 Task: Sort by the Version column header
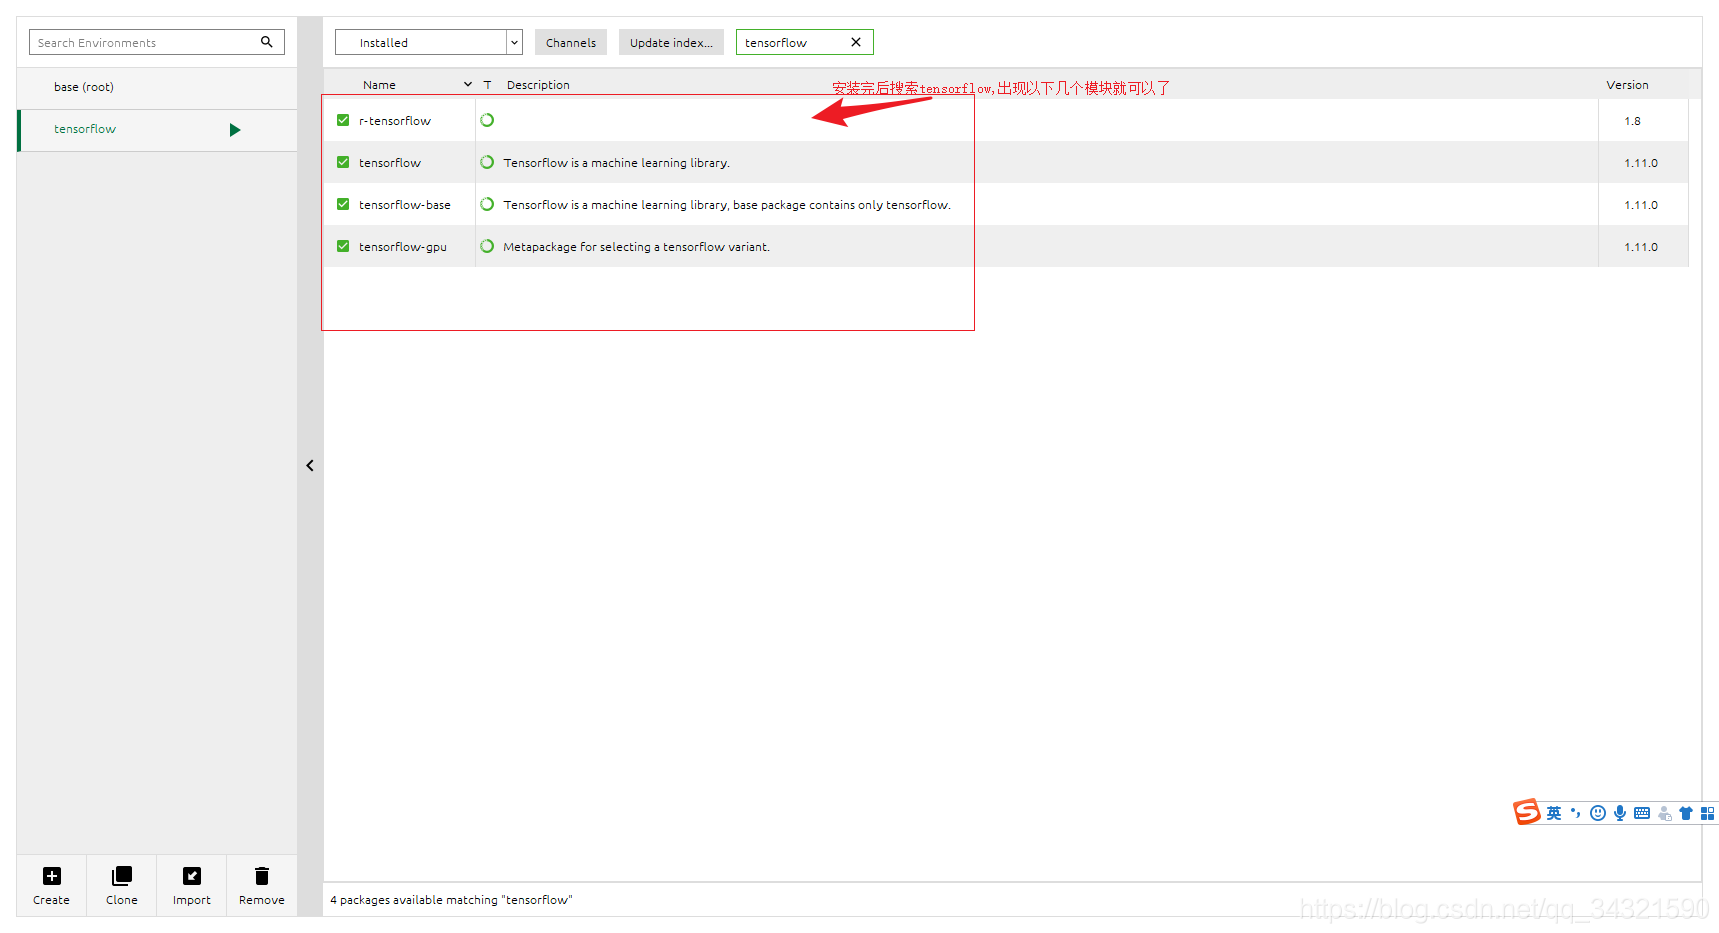(1627, 85)
